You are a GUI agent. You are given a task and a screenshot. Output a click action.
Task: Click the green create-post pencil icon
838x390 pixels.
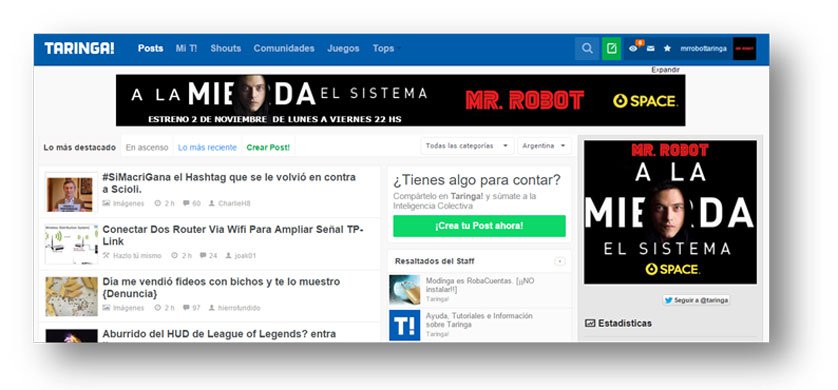tap(611, 49)
